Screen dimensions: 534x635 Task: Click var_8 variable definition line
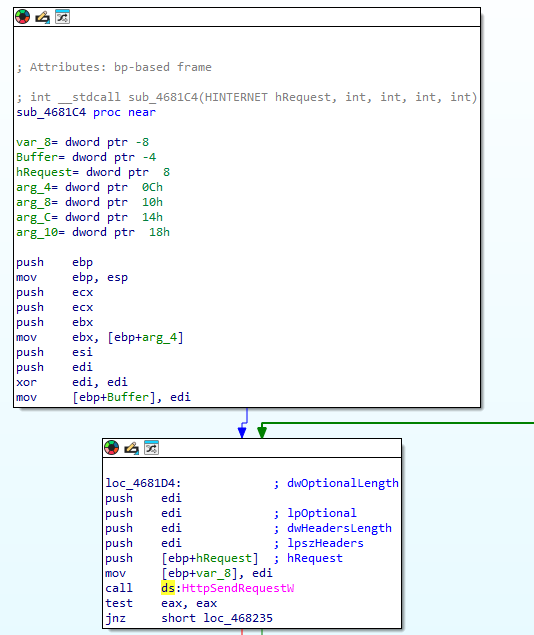tap(83, 142)
